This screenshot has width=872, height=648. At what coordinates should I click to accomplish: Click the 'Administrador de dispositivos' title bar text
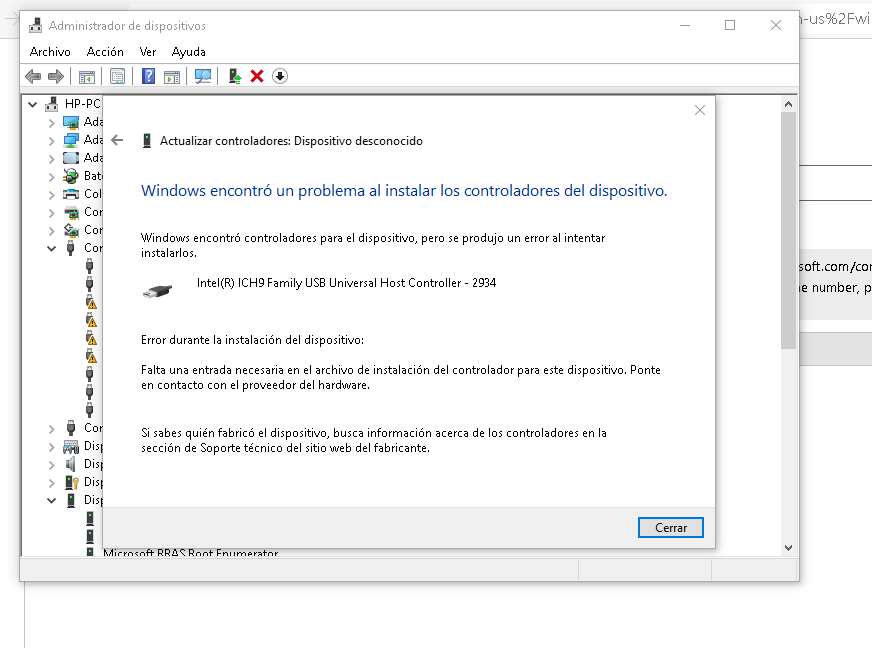[x=127, y=26]
